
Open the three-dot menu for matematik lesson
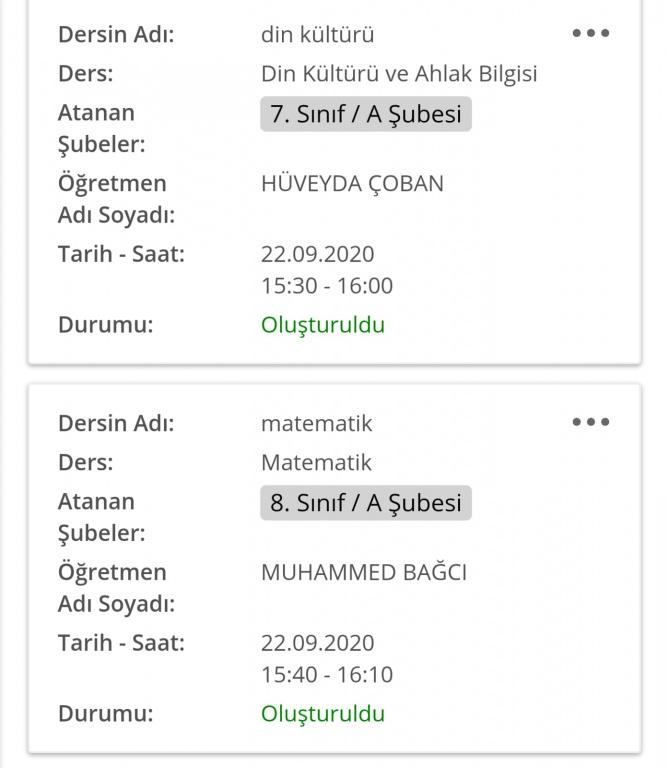(590, 422)
